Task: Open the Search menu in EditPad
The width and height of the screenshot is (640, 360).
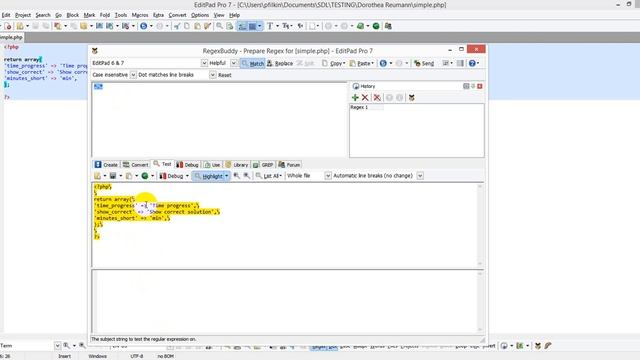Action: (x=43, y=15)
